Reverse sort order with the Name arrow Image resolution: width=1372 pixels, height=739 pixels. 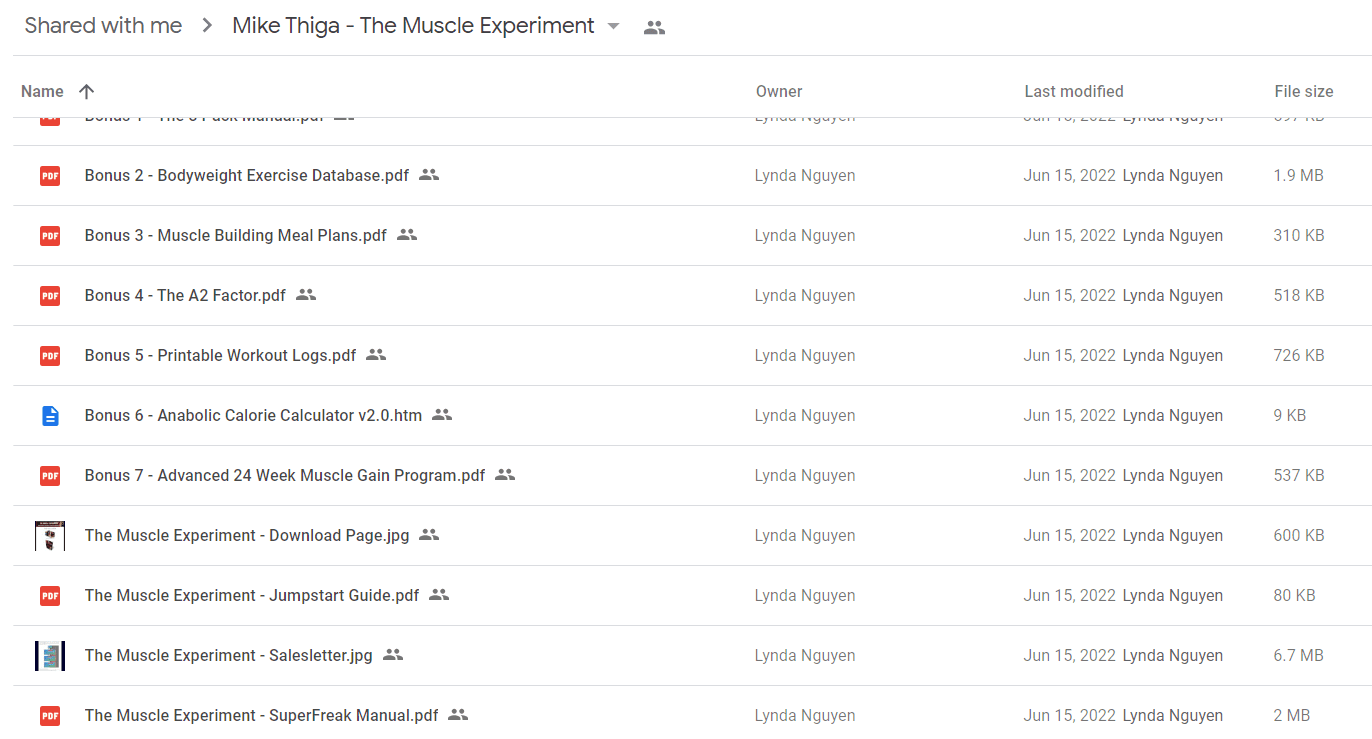[x=87, y=91]
